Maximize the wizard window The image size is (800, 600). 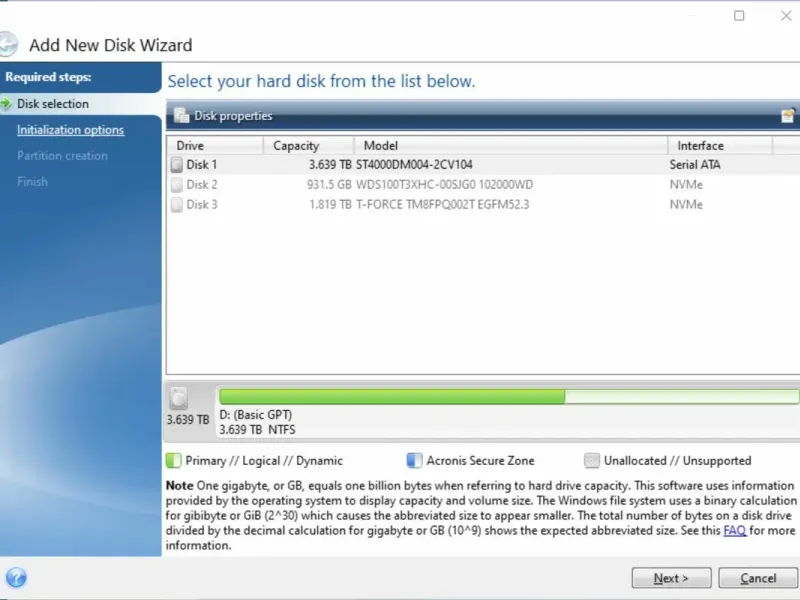[x=739, y=16]
